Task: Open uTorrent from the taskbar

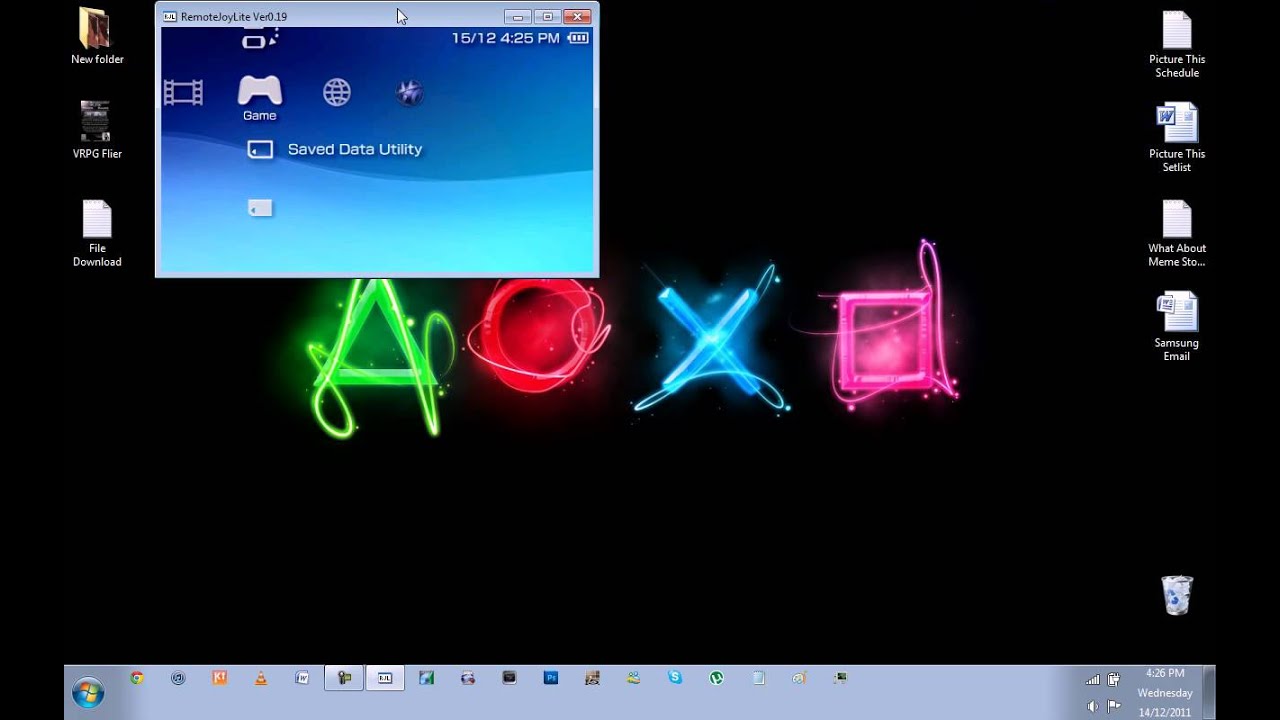Action: pos(716,678)
